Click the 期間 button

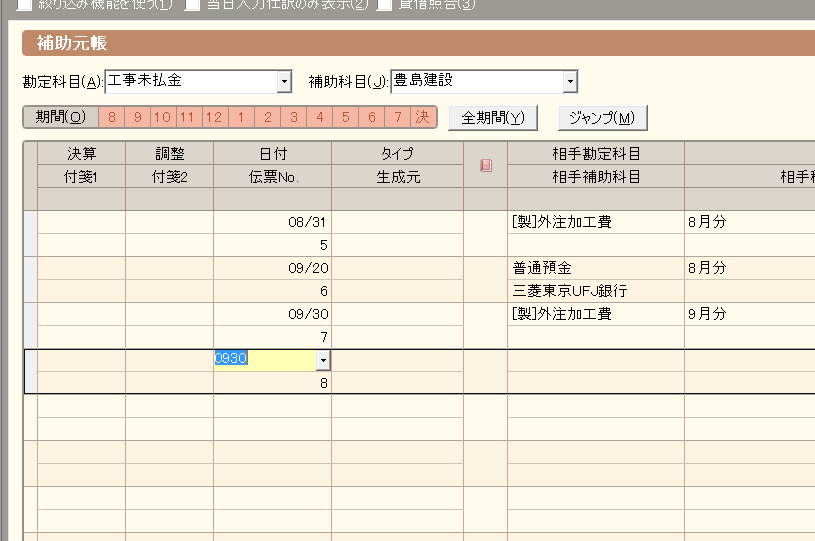60,118
